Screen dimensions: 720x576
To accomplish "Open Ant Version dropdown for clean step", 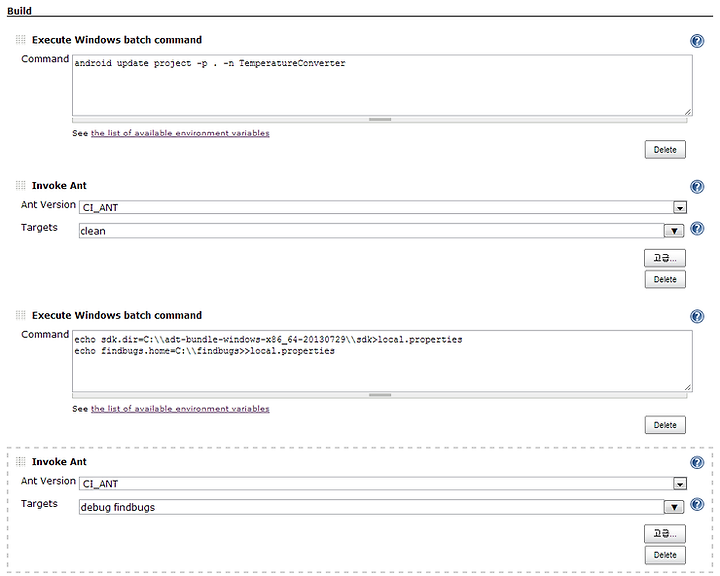I will point(680,208).
